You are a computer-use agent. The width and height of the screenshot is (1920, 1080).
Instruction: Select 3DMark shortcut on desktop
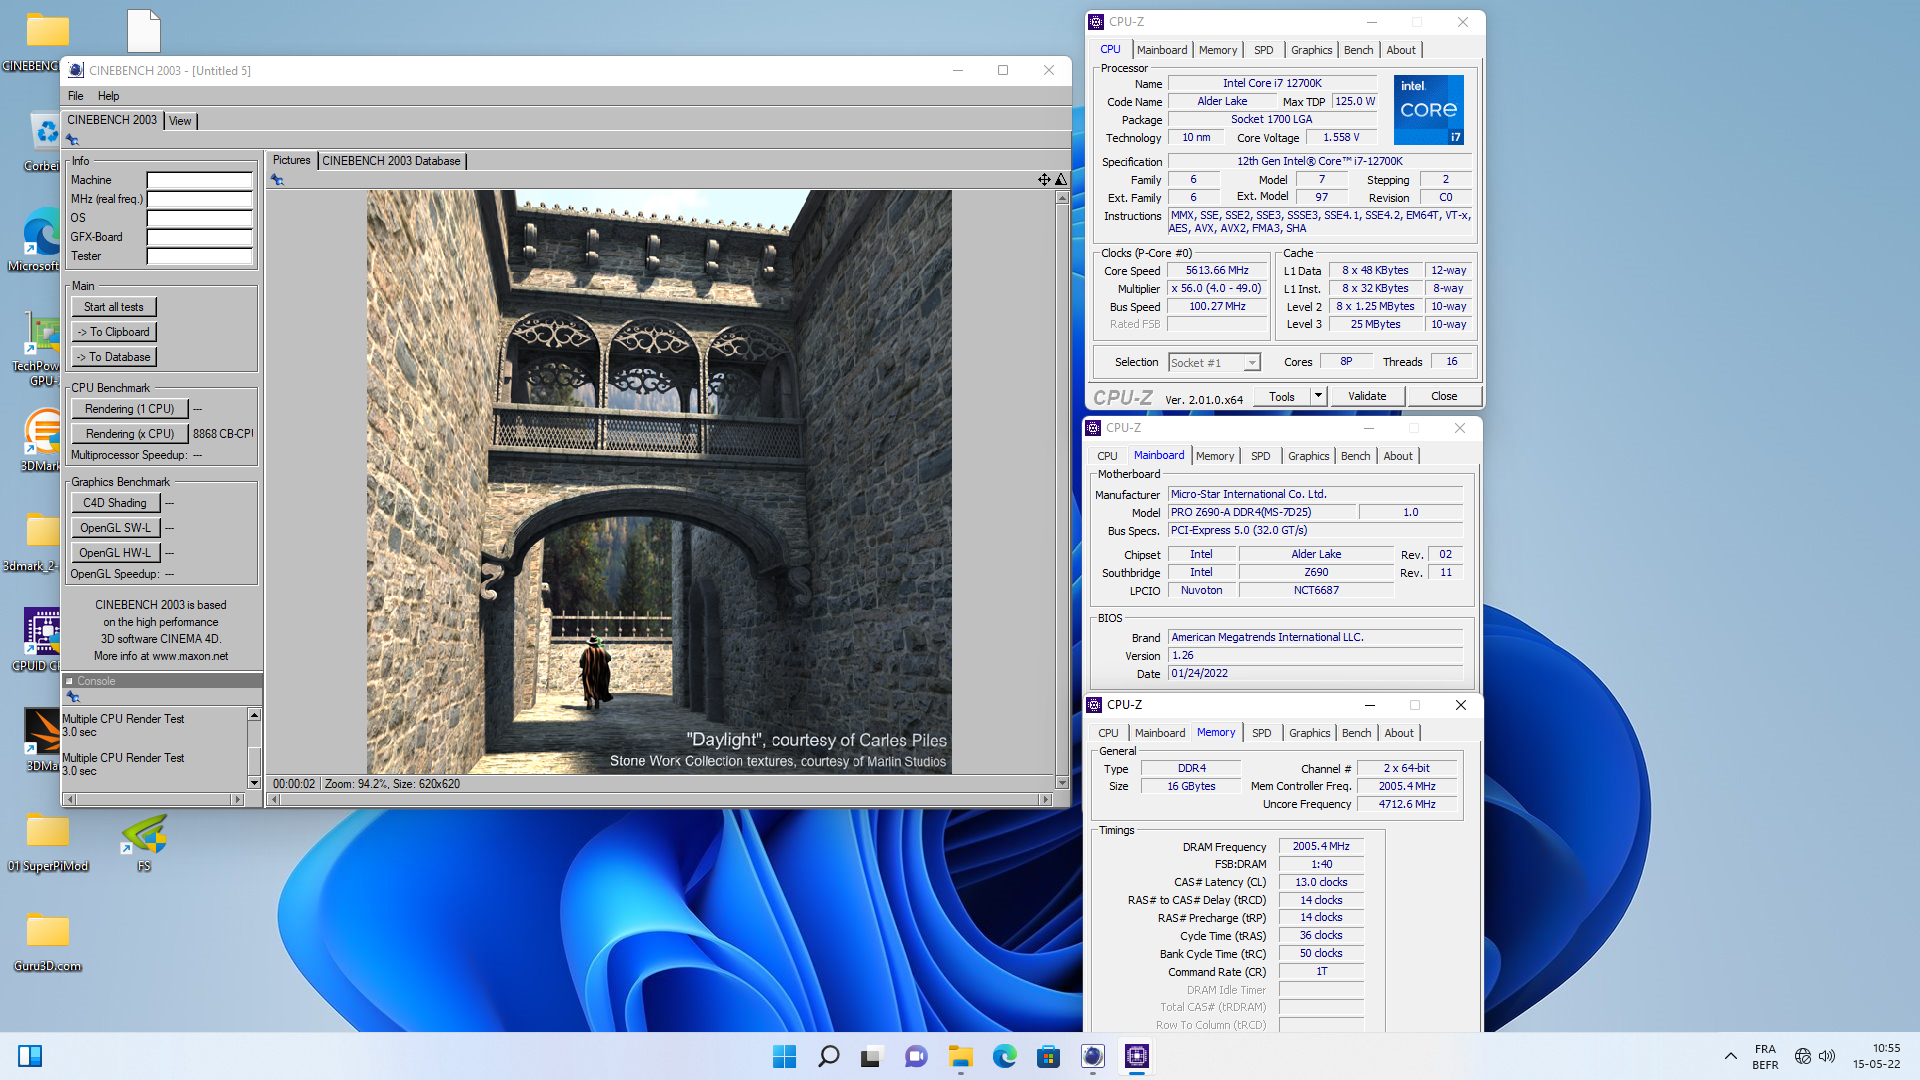pyautogui.click(x=42, y=440)
